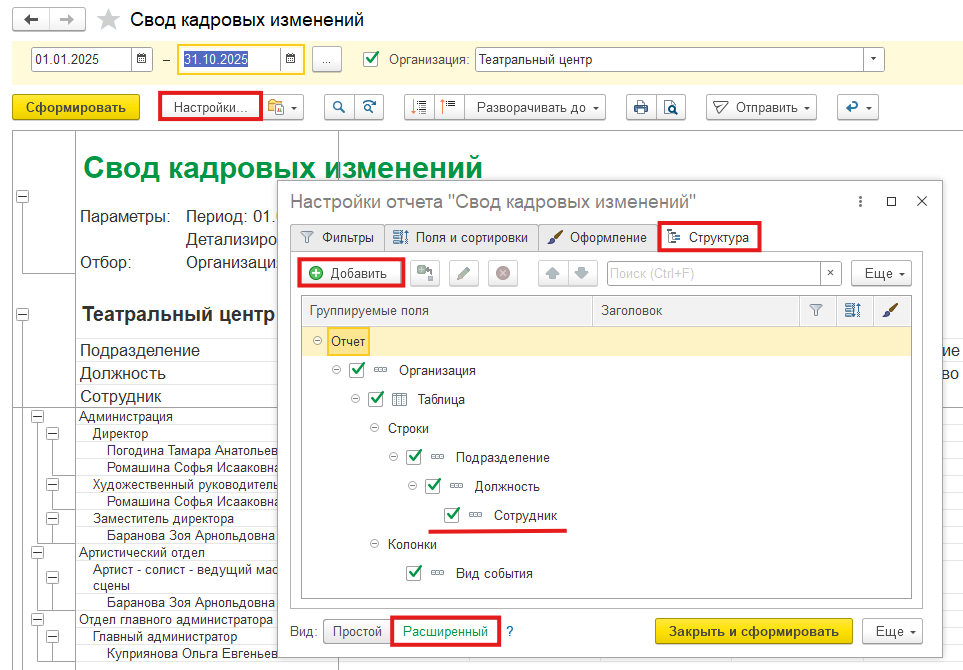Move item up with arrow icon
The width and height of the screenshot is (963, 670).
pos(553,273)
